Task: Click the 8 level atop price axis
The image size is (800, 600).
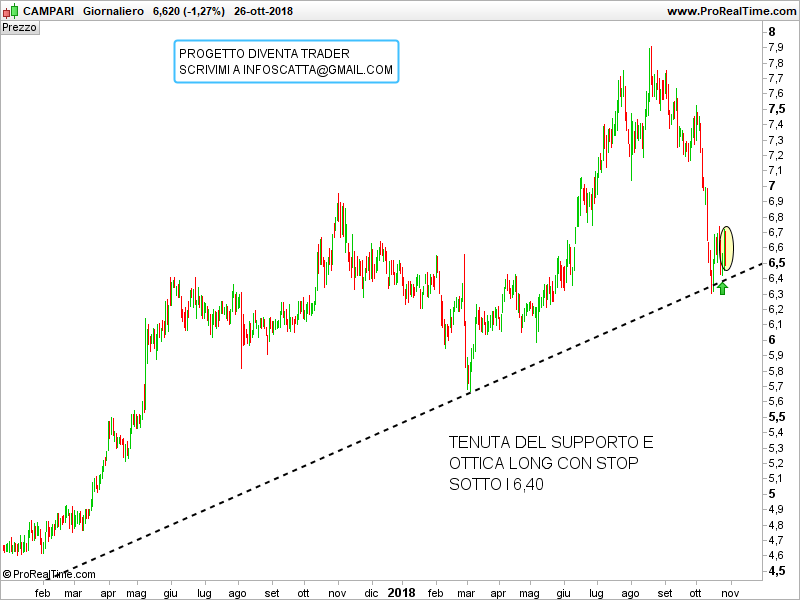Action: (771, 31)
